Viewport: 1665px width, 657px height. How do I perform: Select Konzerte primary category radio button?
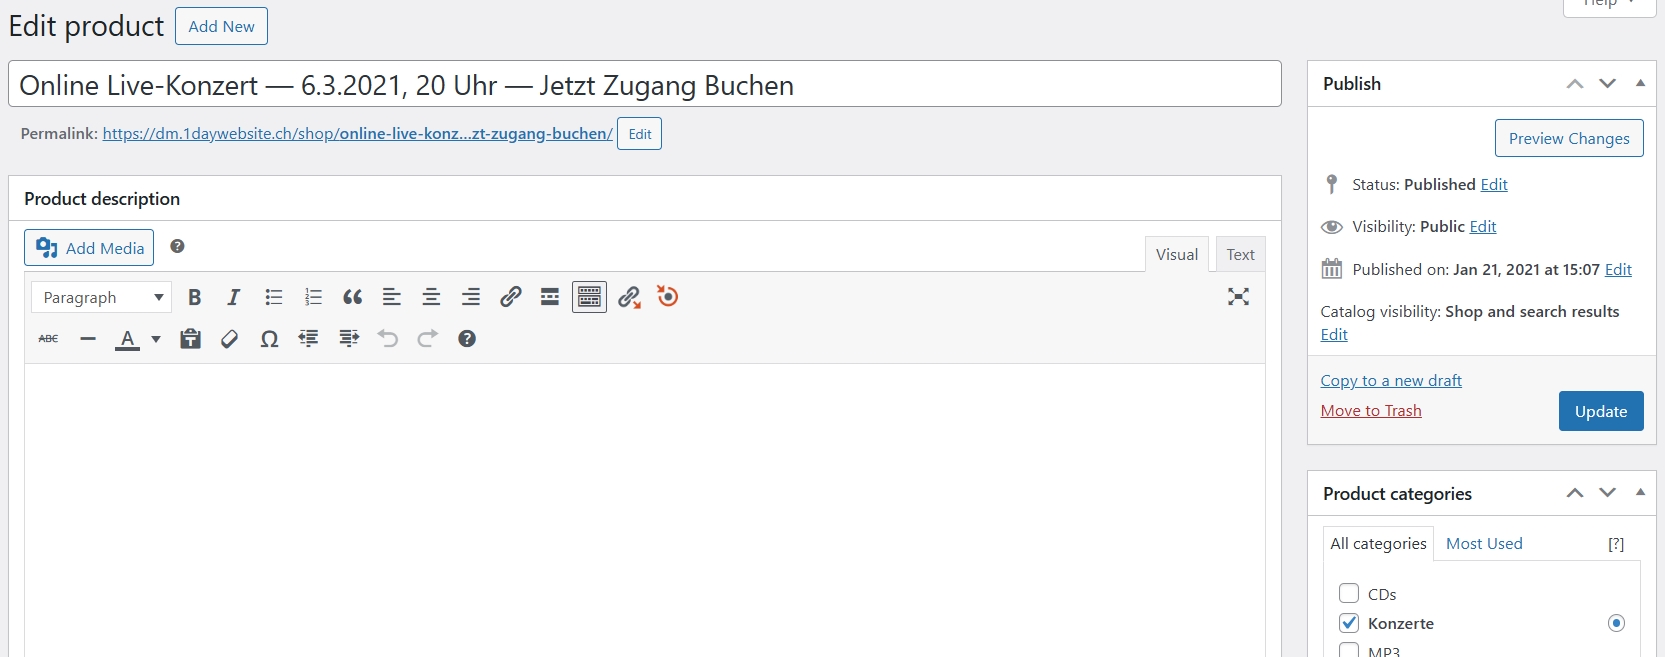click(x=1616, y=623)
